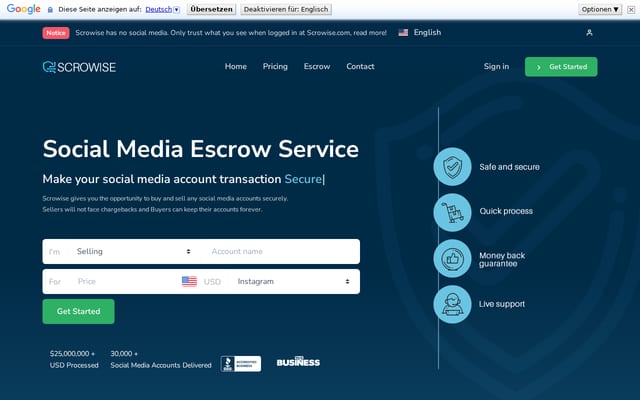
Task: Open the Contact page
Action: tap(360, 67)
